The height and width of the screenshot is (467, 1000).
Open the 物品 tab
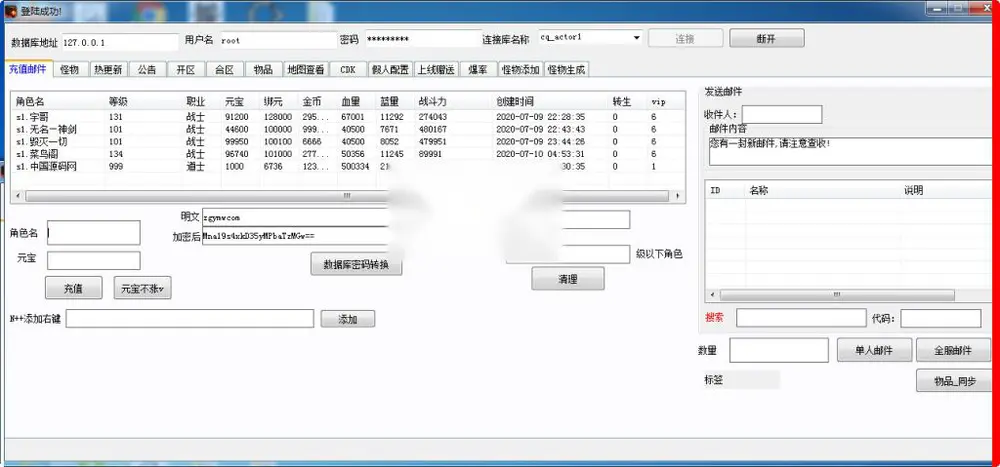[x=263, y=70]
